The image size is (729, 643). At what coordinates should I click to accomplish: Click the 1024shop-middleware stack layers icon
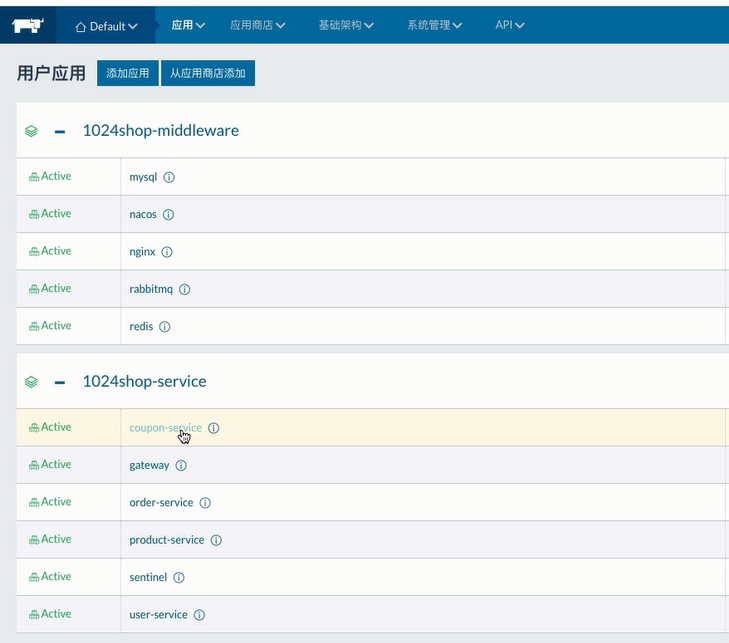point(31,131)
